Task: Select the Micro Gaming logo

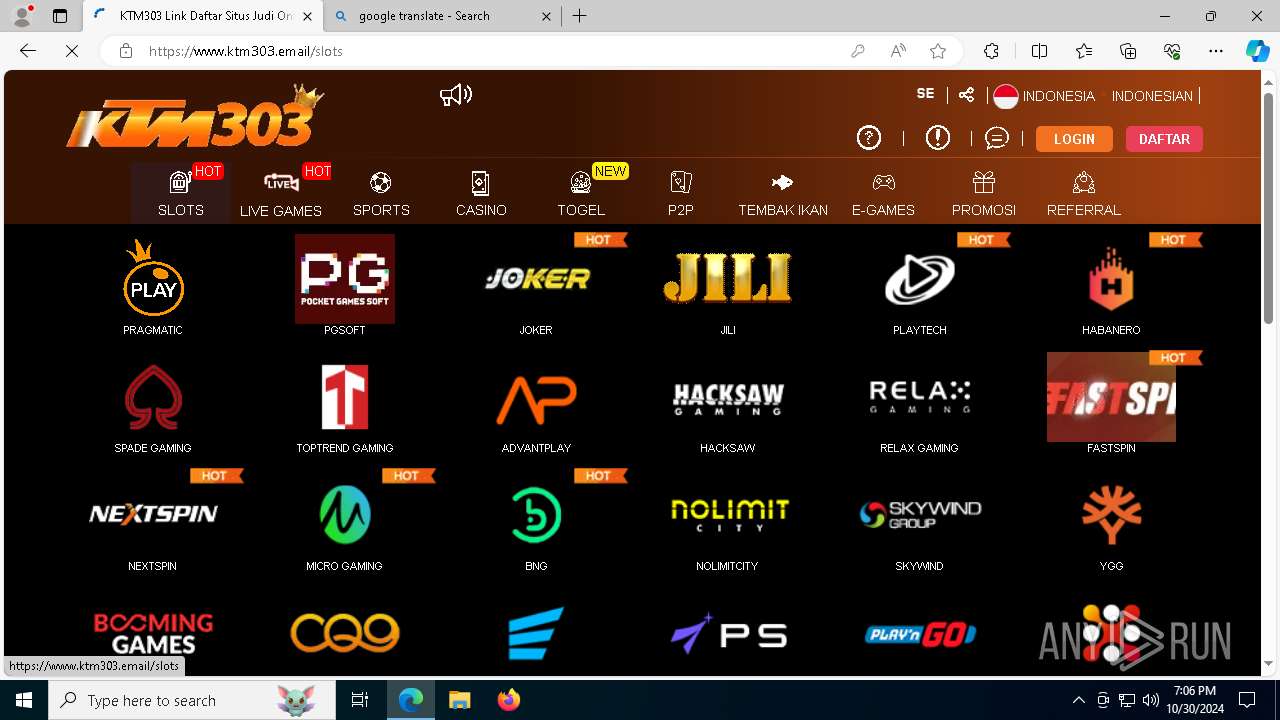Action: (345, 515)
